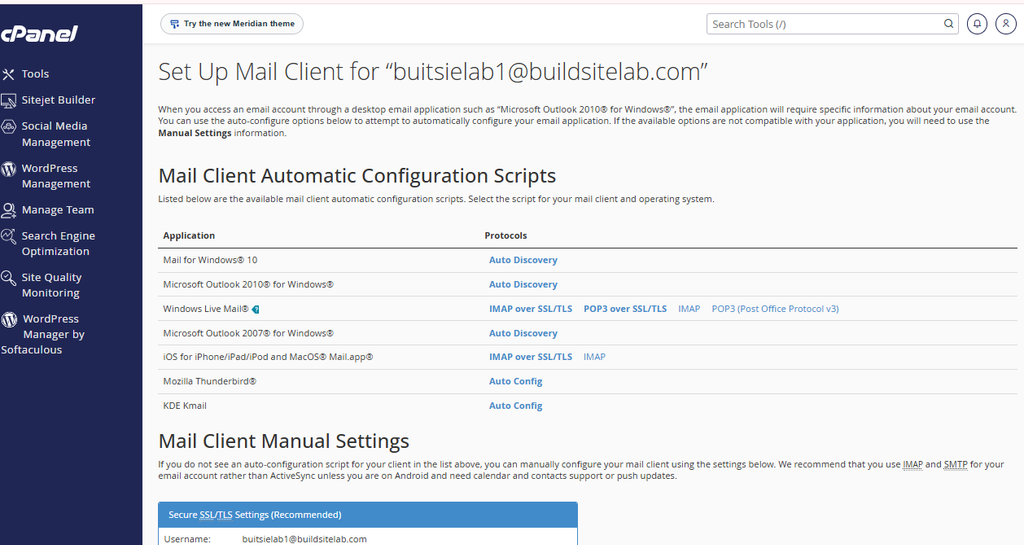Click the Application column header

coord(189,236)
